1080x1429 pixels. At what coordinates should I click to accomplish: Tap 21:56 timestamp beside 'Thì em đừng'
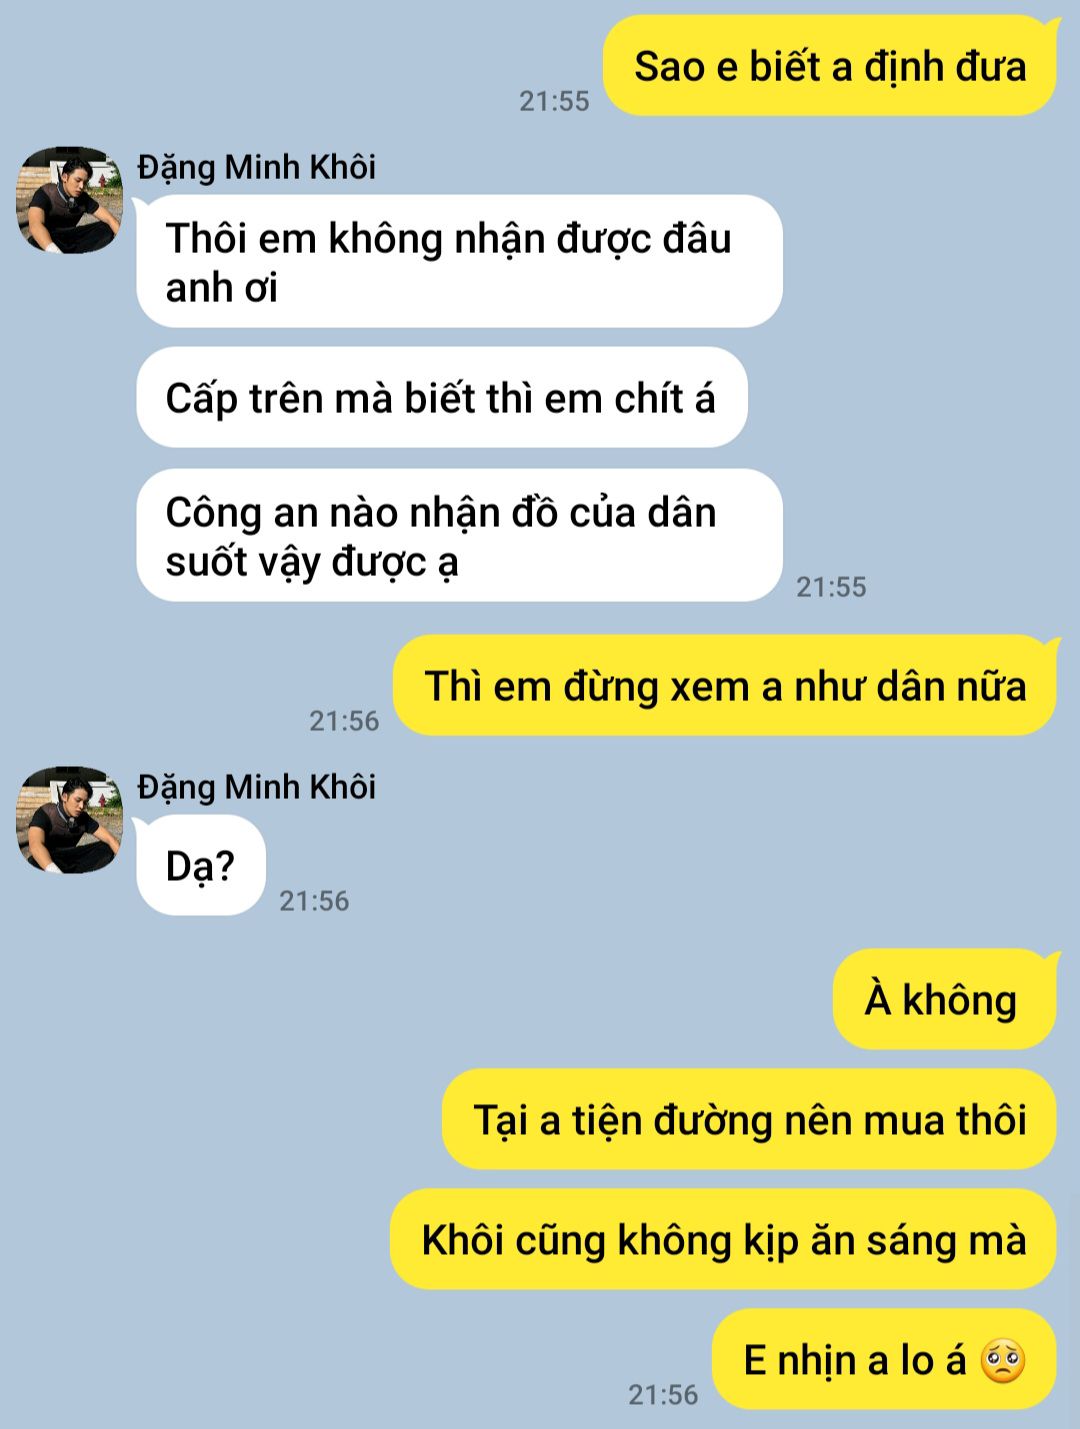[x=344, y=721]
